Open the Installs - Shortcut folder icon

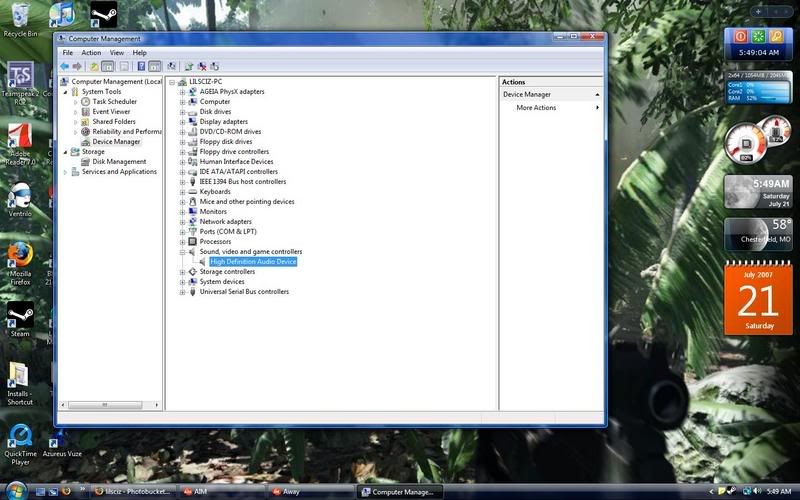[20, 384]
